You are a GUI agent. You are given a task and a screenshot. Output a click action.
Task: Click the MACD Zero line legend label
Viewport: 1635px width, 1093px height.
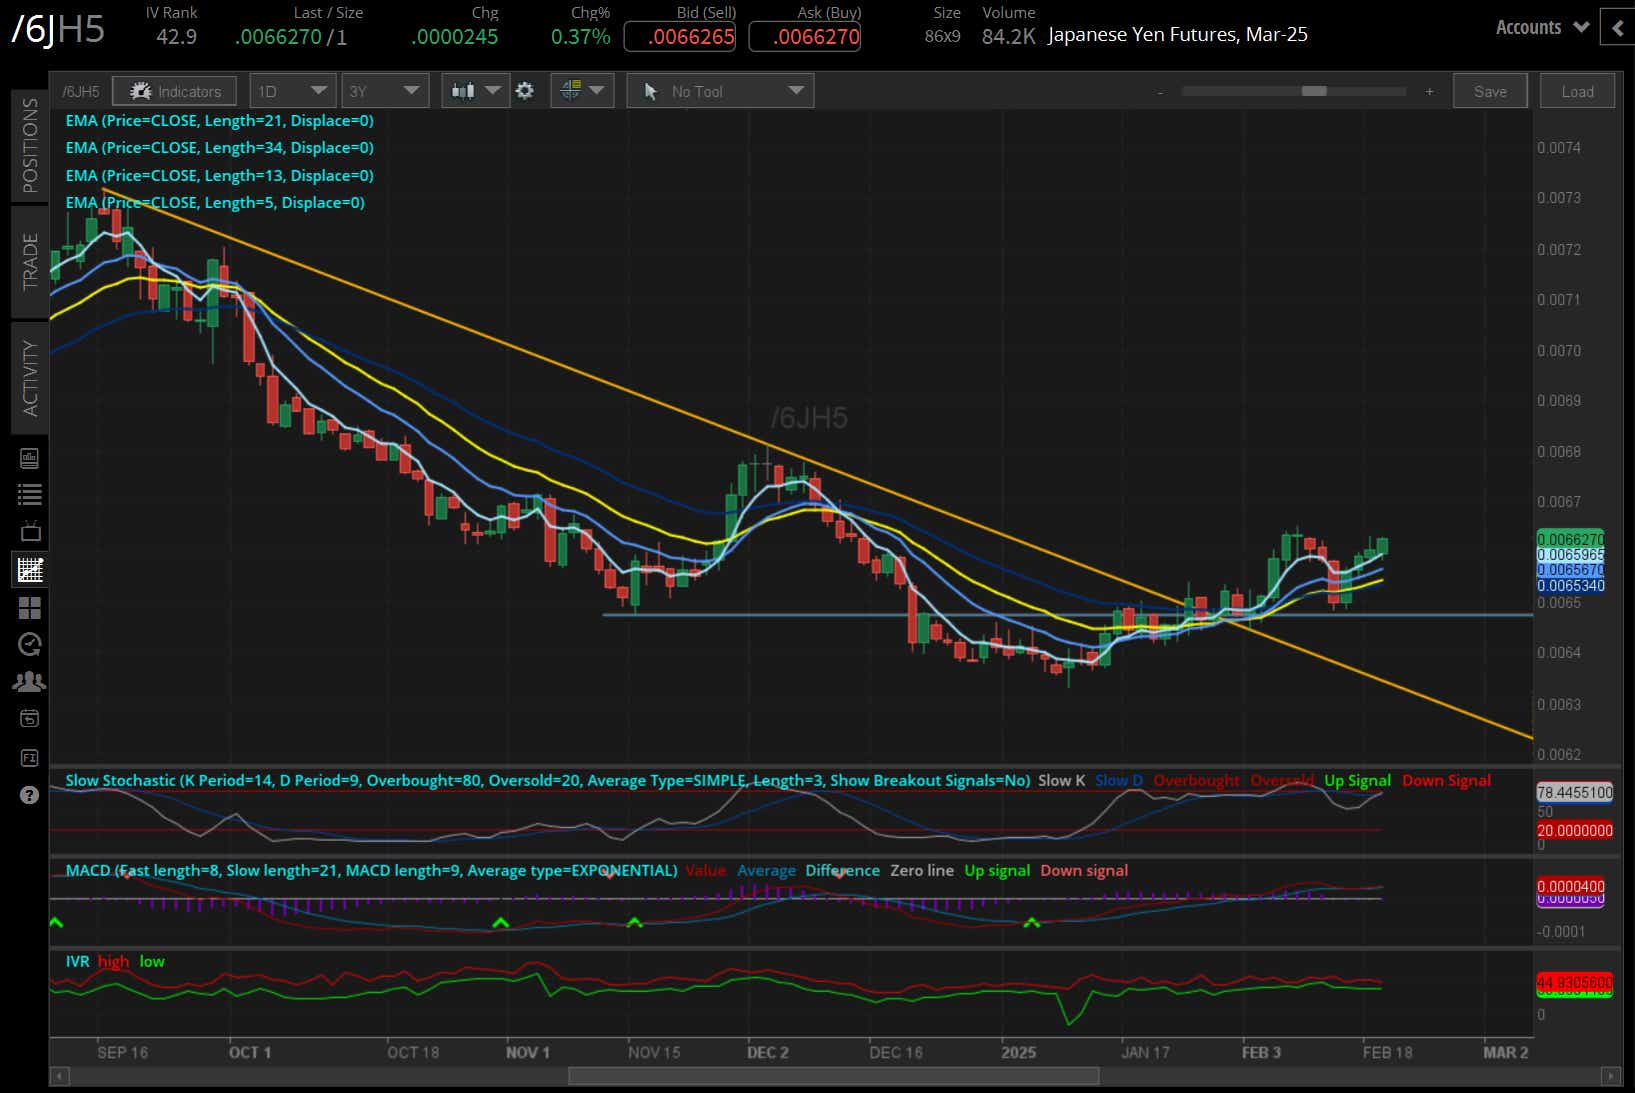pyautogui.click(x=922, y=871)
